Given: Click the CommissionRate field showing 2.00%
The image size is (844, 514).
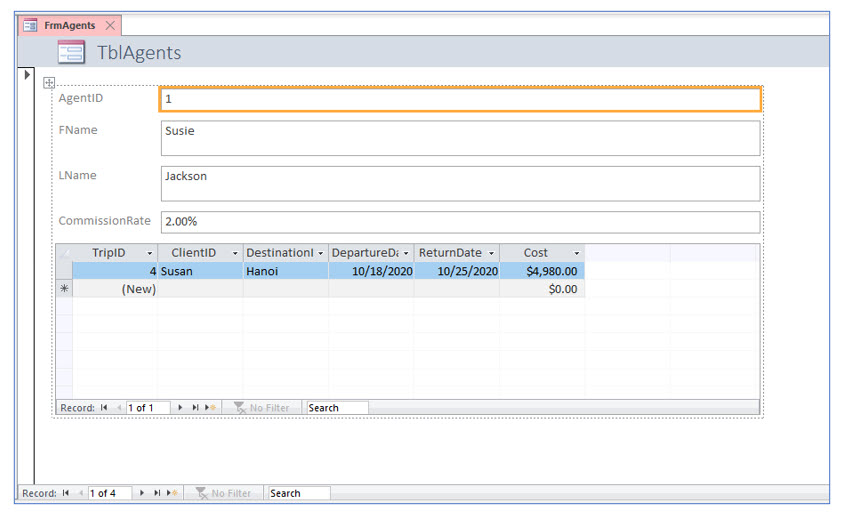Looking at the screenshot, I should pyautogui.click(x=460, y=222).
